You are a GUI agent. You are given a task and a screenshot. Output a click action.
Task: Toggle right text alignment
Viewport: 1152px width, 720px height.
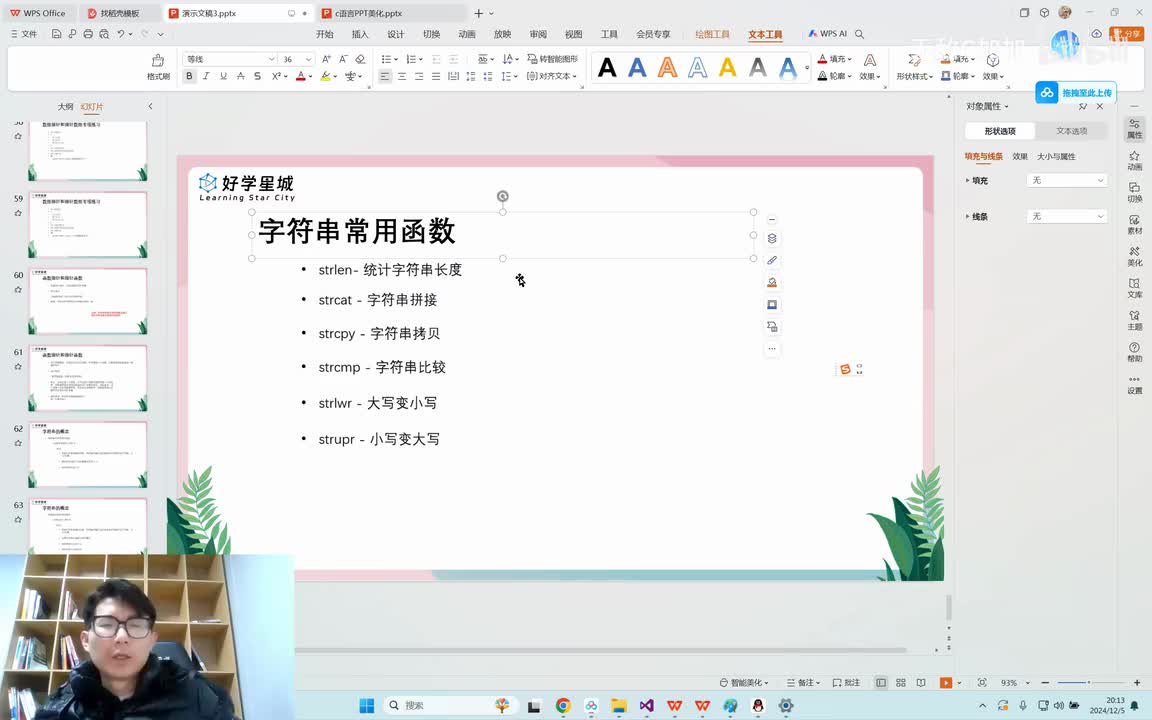tap(419, 76)
